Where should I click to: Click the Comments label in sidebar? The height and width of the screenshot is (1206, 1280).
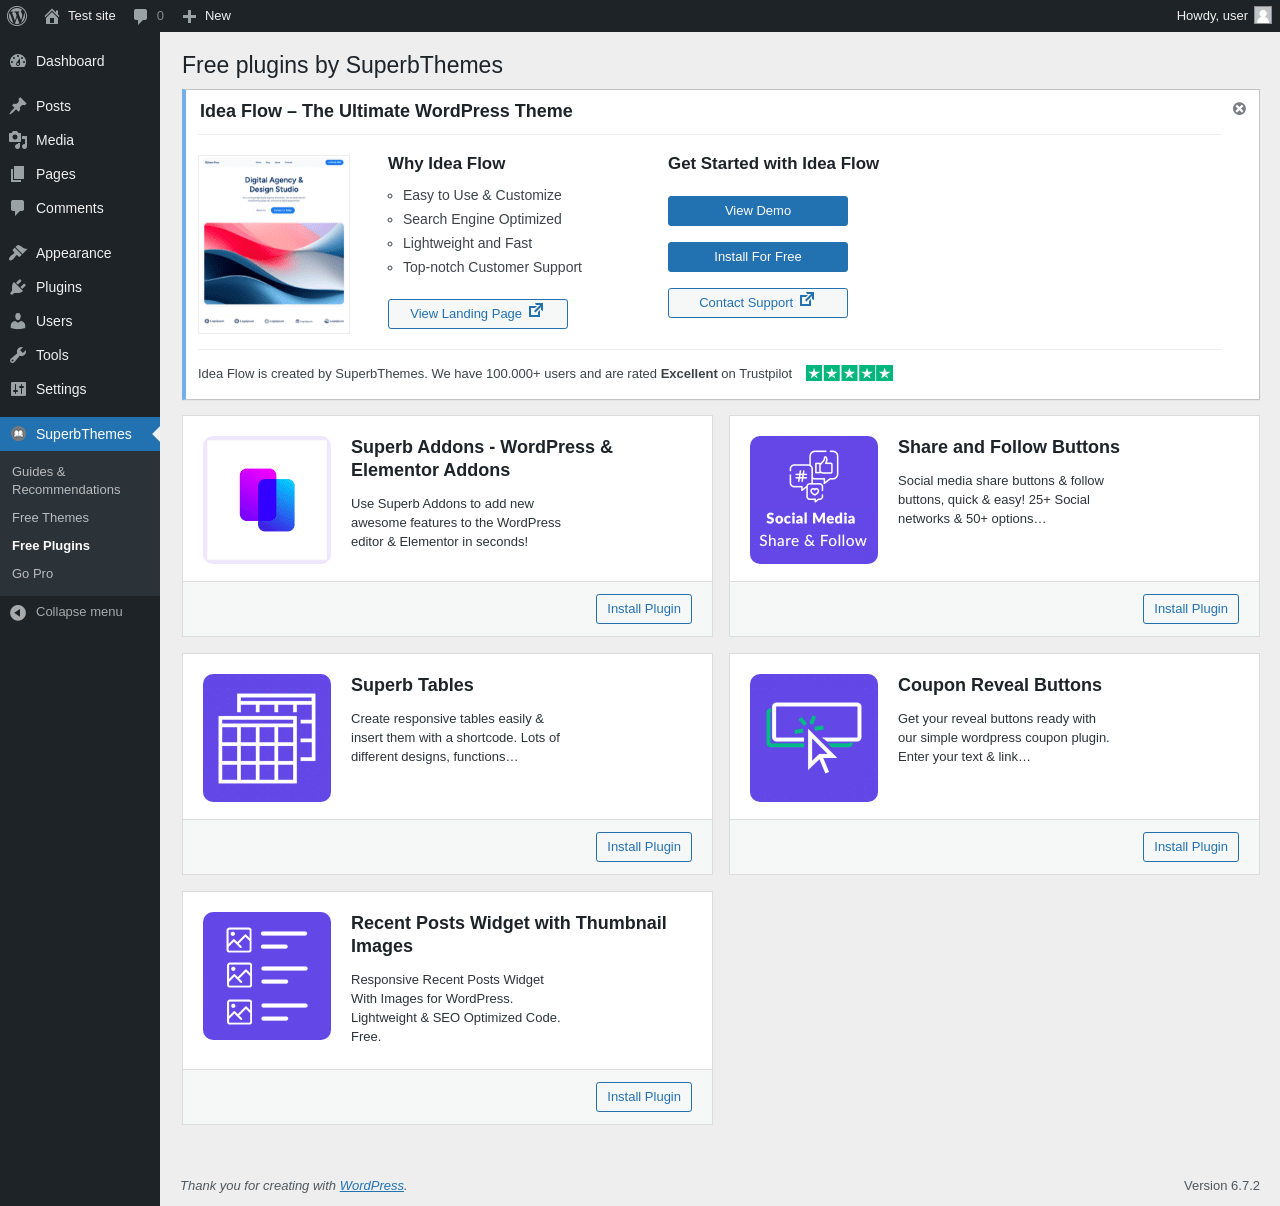pyautogui.click(x=70, y=208)
